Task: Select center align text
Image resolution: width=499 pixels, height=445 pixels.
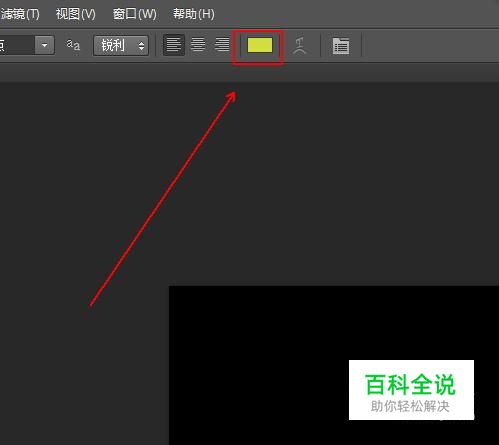Action: 198,45
